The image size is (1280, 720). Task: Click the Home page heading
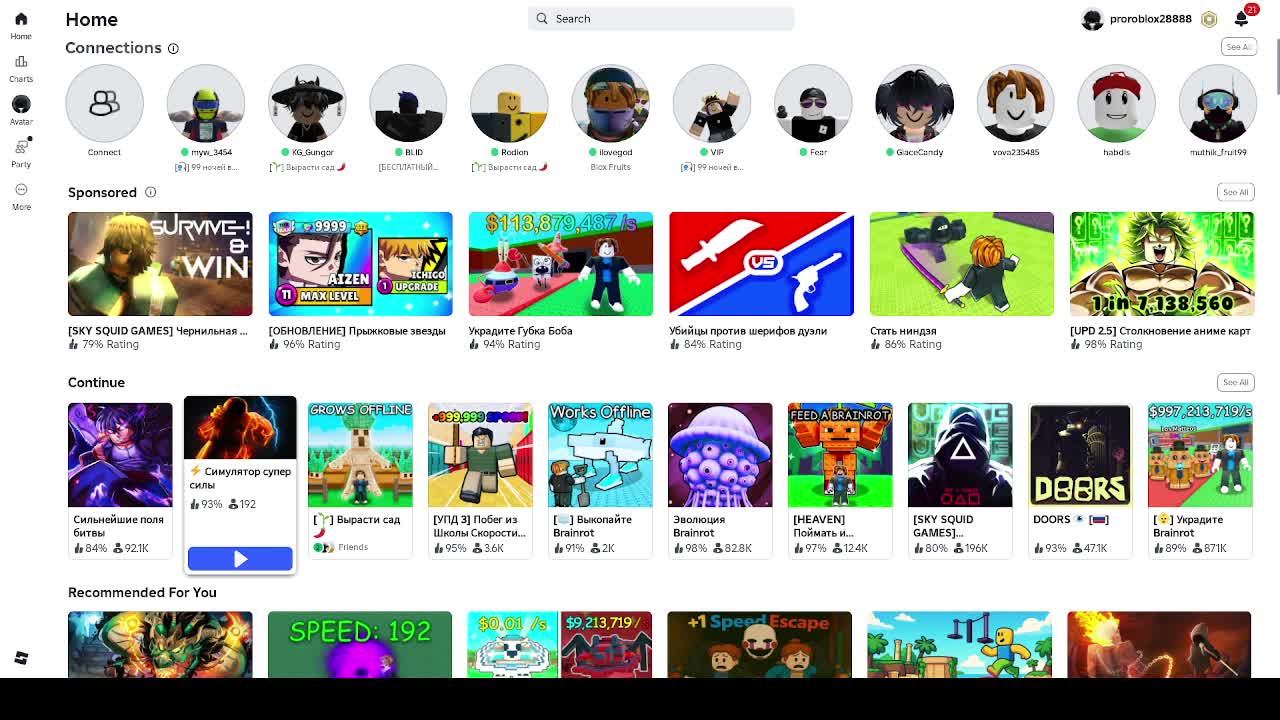pyautogui.click(x=91, y=19)
